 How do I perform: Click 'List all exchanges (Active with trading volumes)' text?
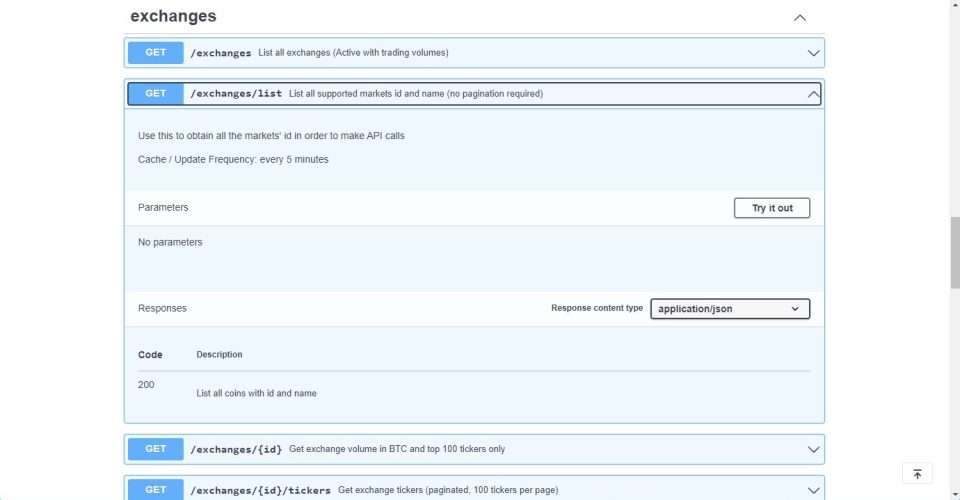click(x=353, y=53)
